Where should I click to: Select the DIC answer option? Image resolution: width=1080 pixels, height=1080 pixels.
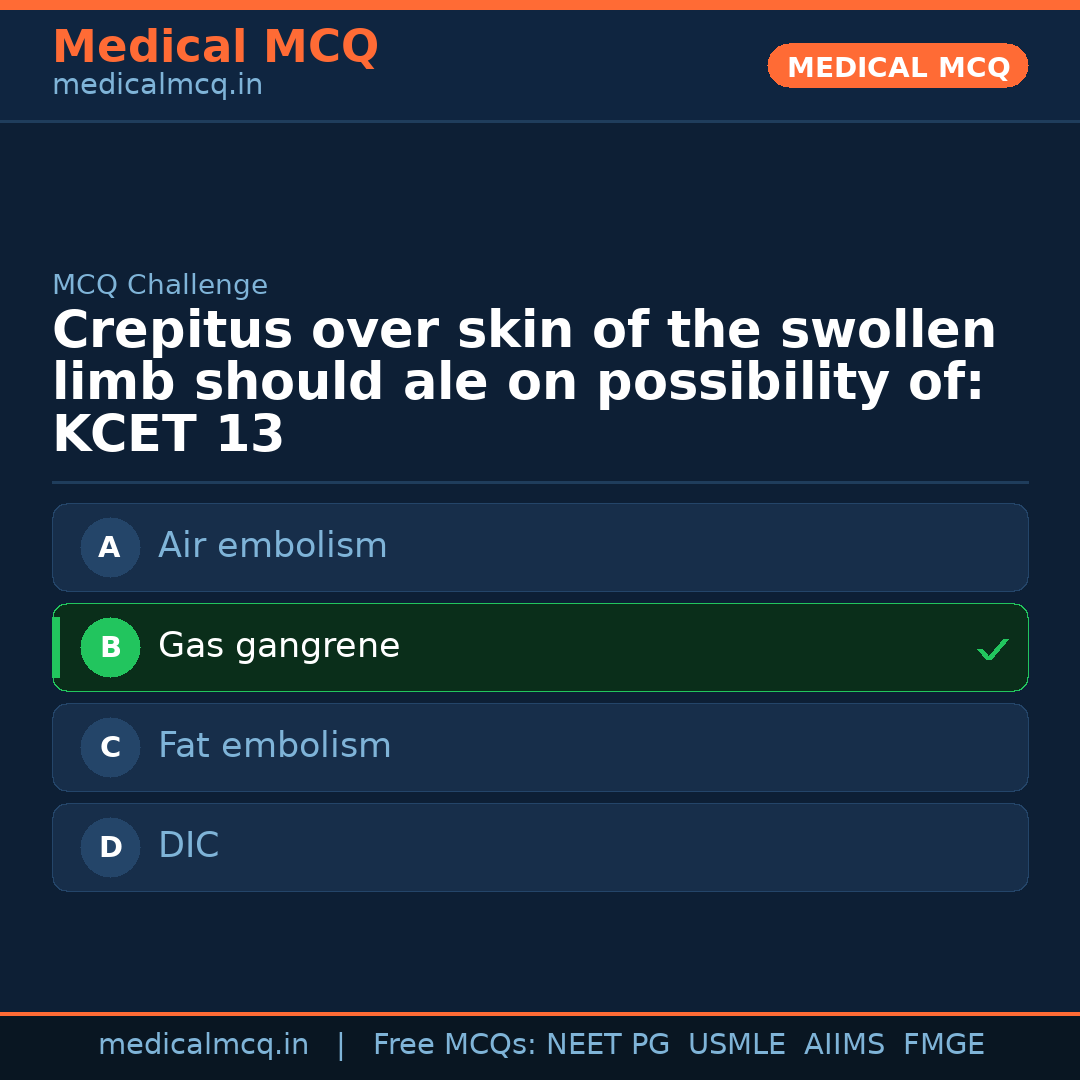[540, 847]
